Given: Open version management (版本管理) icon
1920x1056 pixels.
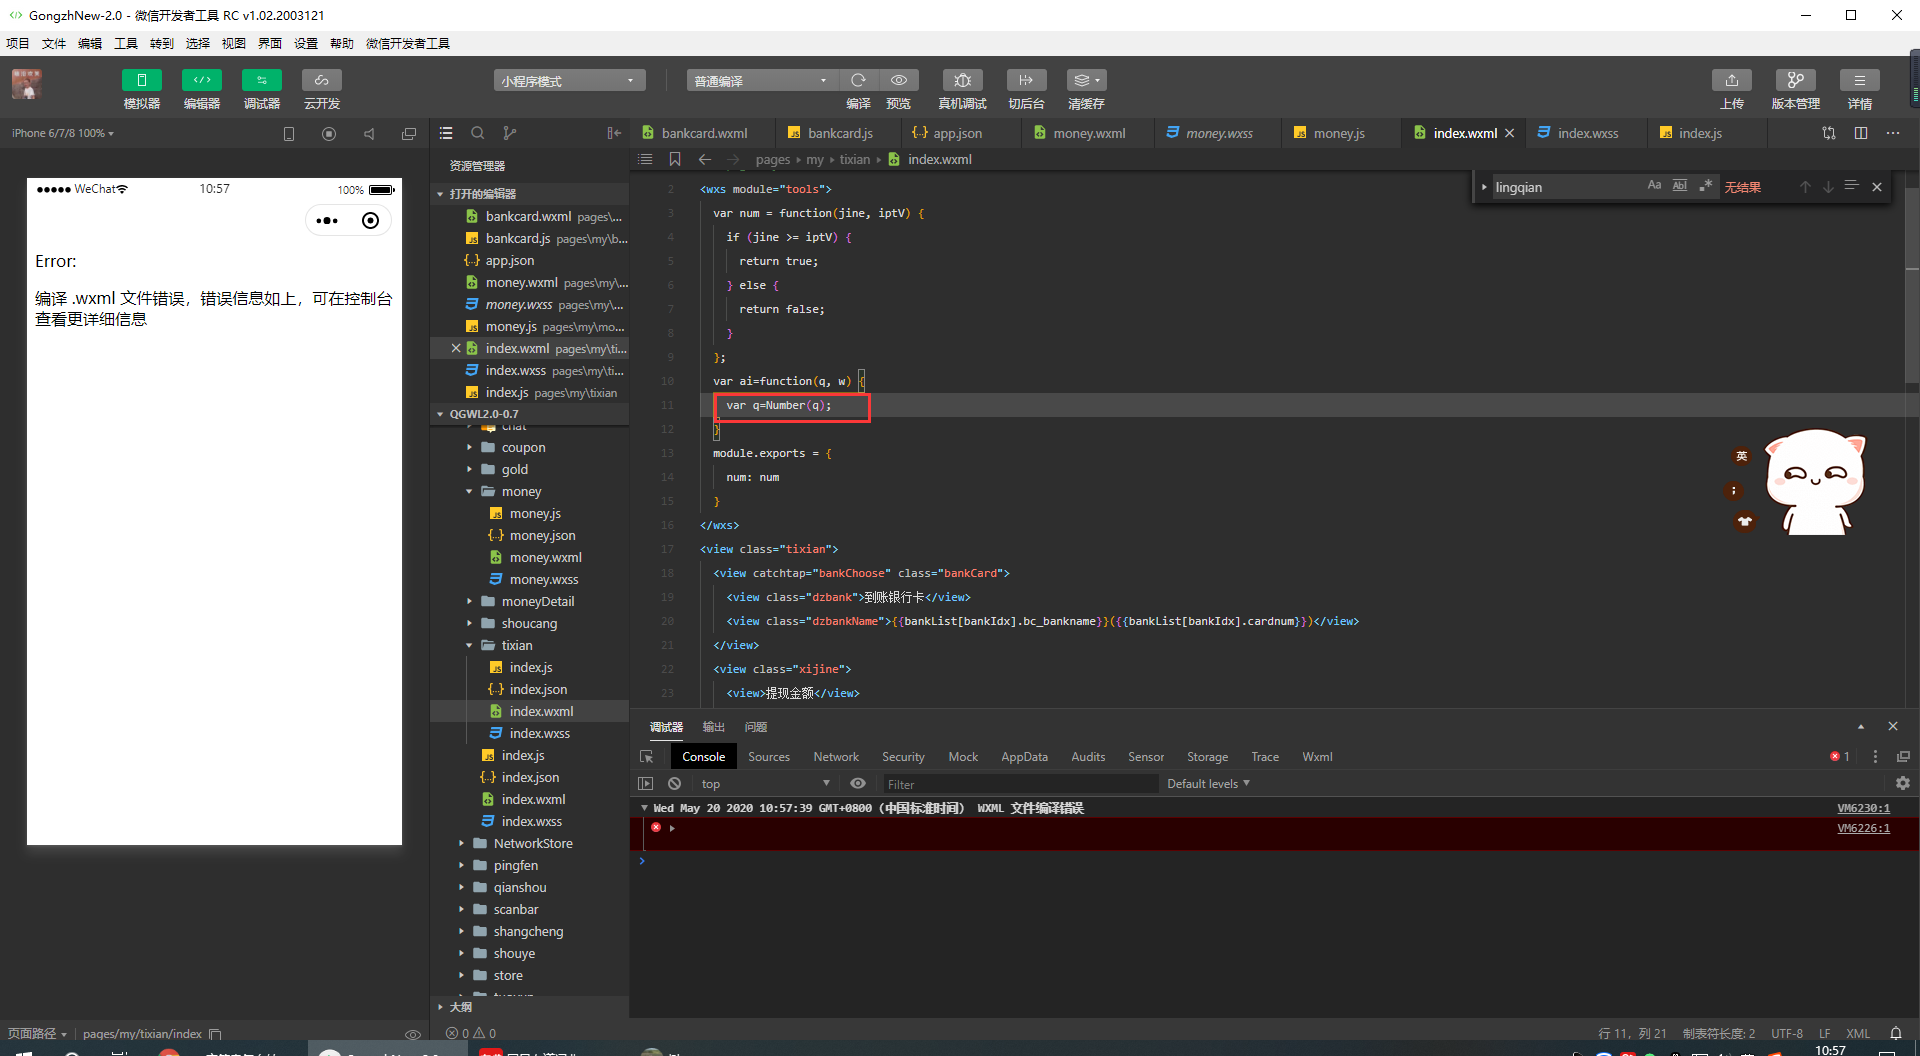Looking at the screenshot, I should tap(1796, 80).
